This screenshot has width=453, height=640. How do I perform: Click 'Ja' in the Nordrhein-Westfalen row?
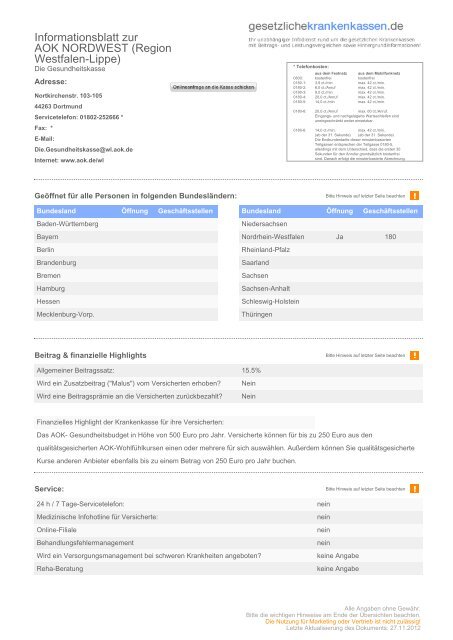(x=339, y=237)
